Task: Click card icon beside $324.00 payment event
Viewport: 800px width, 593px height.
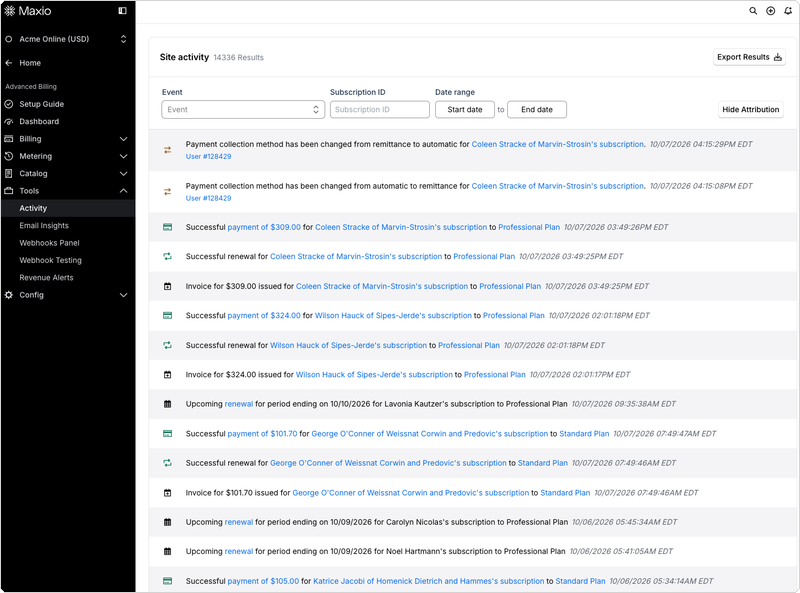Action: coord(167,316)
